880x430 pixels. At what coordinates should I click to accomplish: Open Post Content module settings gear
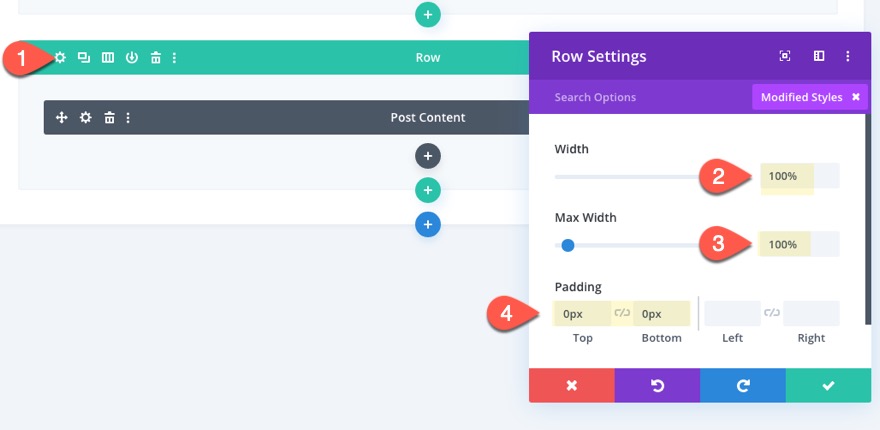tap(85, 118)
